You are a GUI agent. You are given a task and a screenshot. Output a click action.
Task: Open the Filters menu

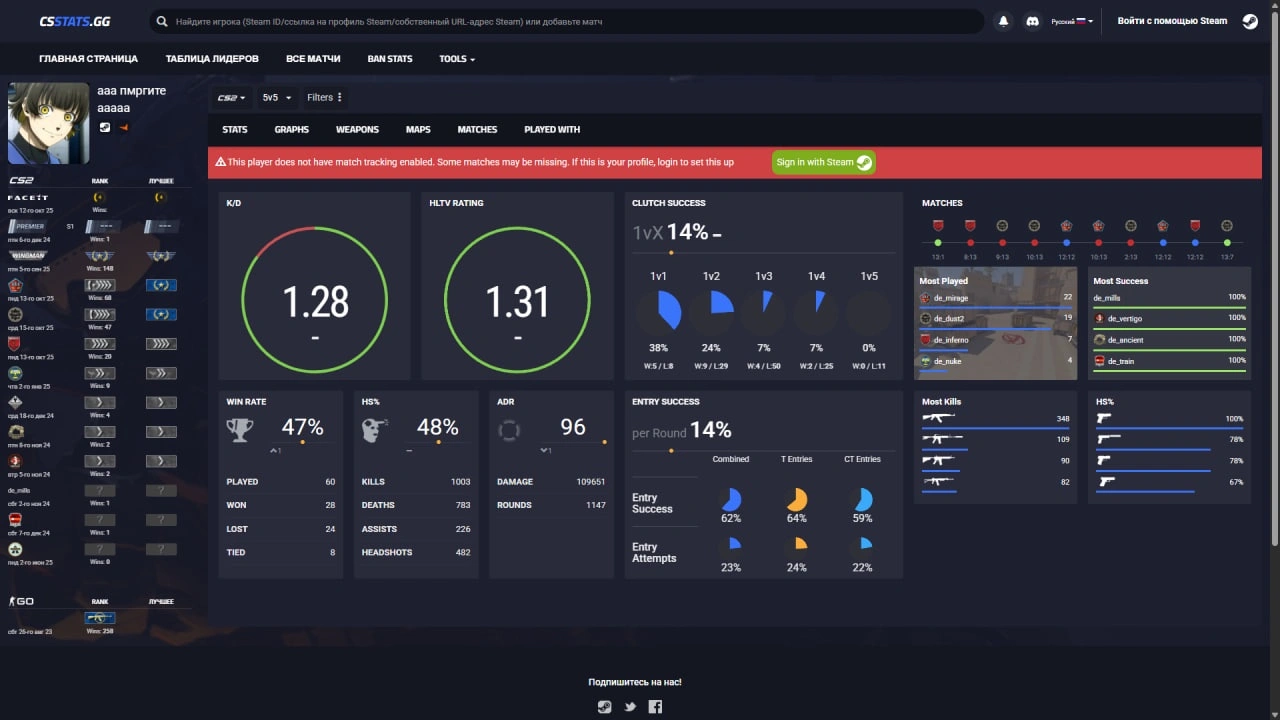325,97
